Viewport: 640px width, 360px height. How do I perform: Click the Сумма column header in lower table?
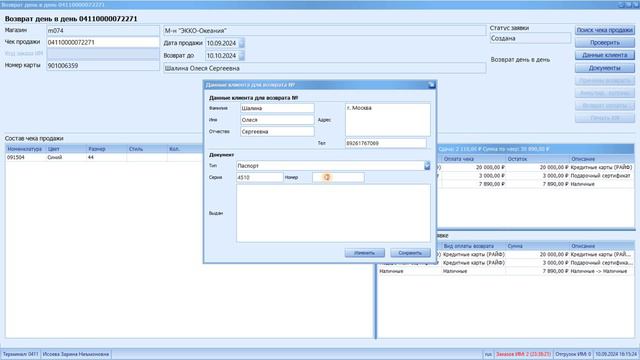coord(537,246)
